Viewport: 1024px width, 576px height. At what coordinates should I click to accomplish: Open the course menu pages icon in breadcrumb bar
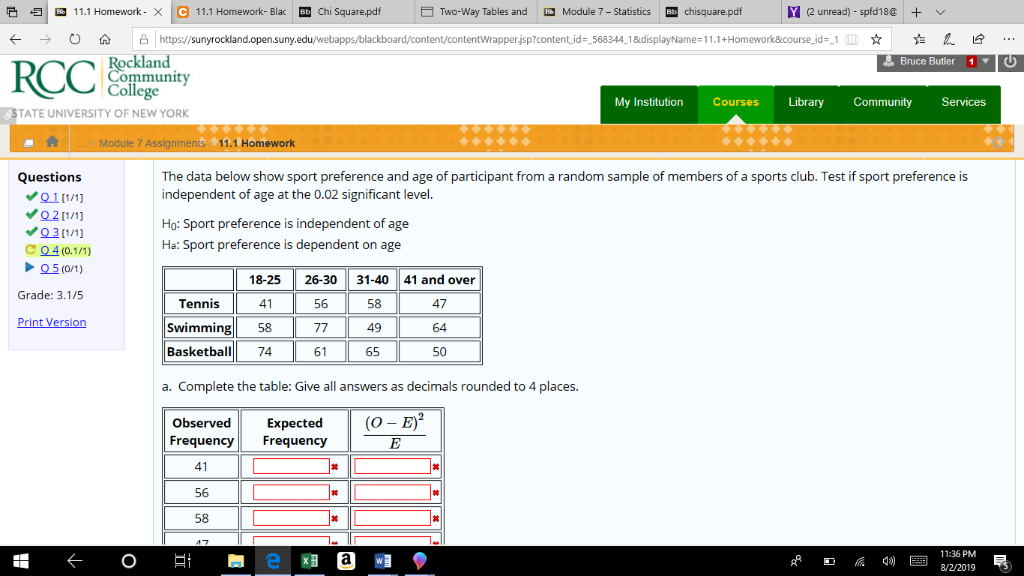point(26,142)
